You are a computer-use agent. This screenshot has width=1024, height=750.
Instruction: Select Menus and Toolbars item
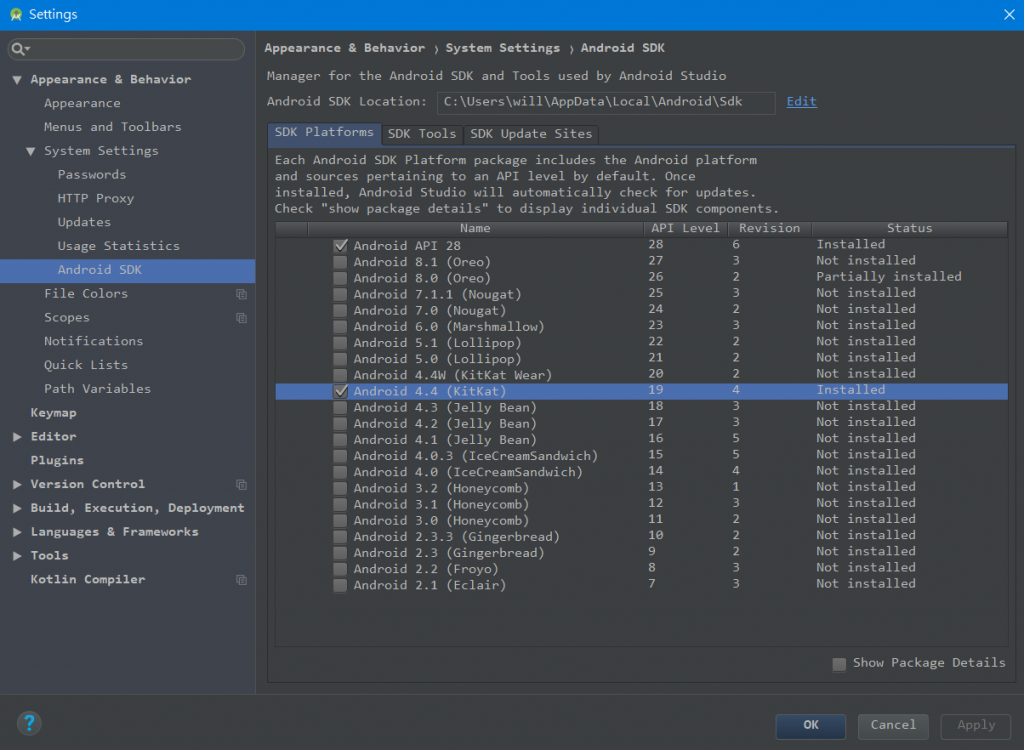coord(112,127)
